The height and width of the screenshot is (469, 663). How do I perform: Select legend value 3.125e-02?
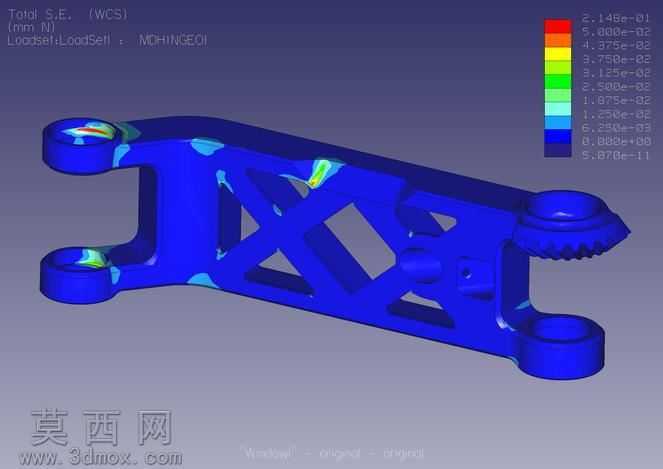click(616, 73)
